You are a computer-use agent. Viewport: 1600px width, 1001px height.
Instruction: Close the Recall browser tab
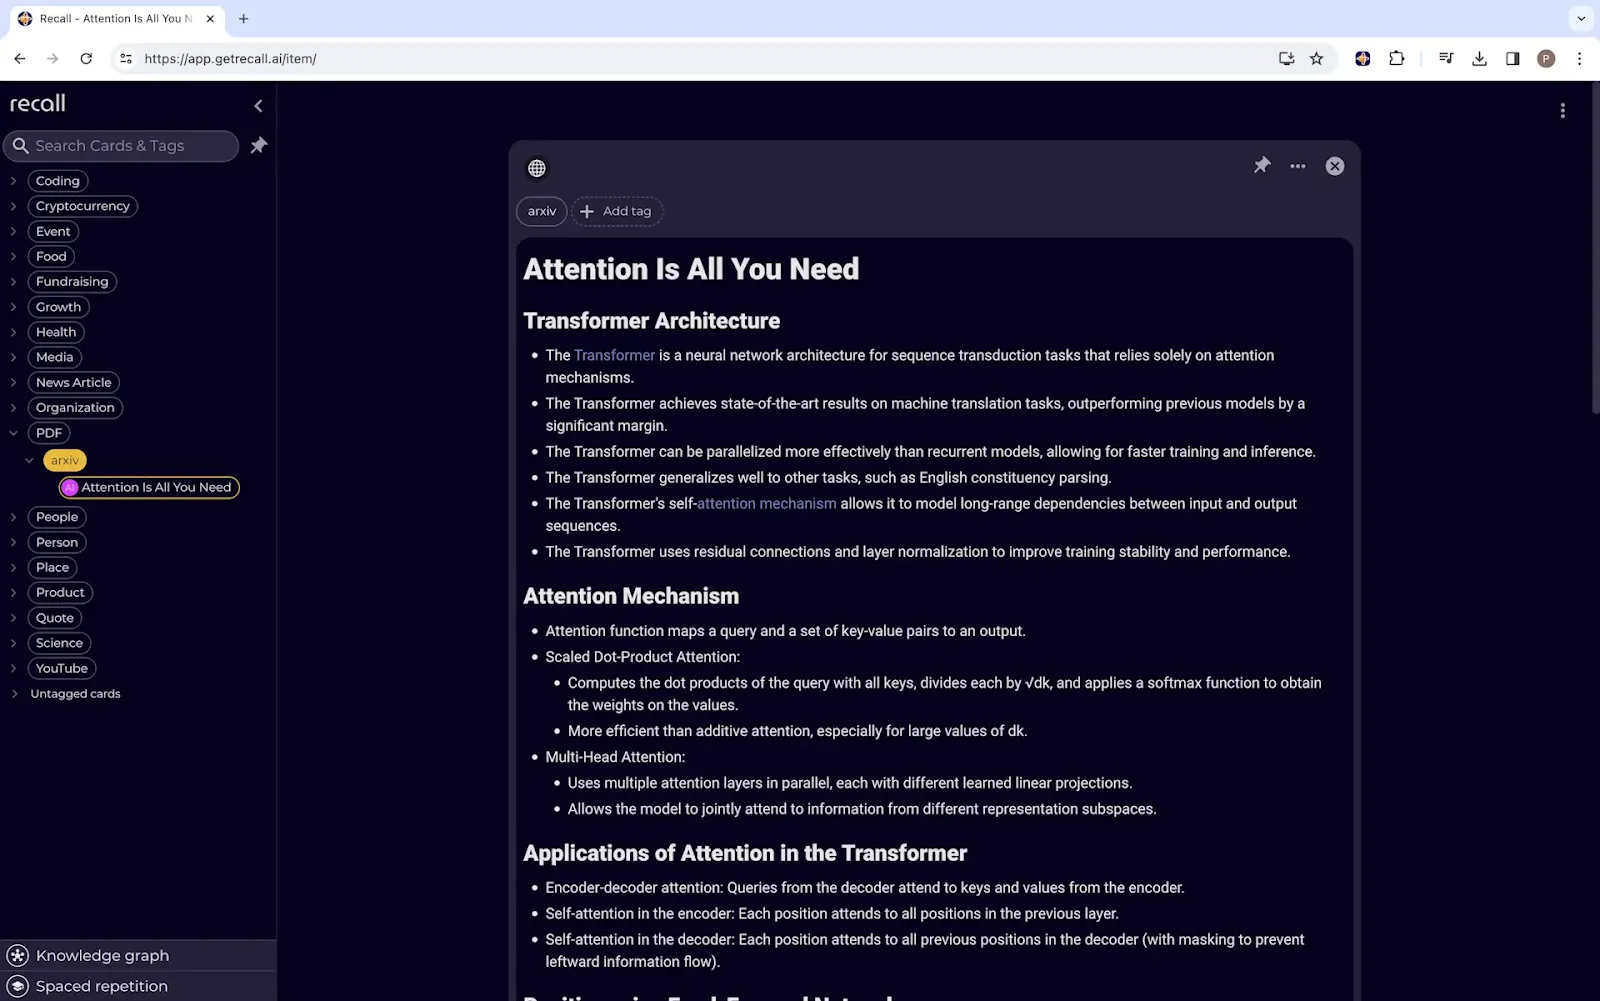(x=210, y=18)
